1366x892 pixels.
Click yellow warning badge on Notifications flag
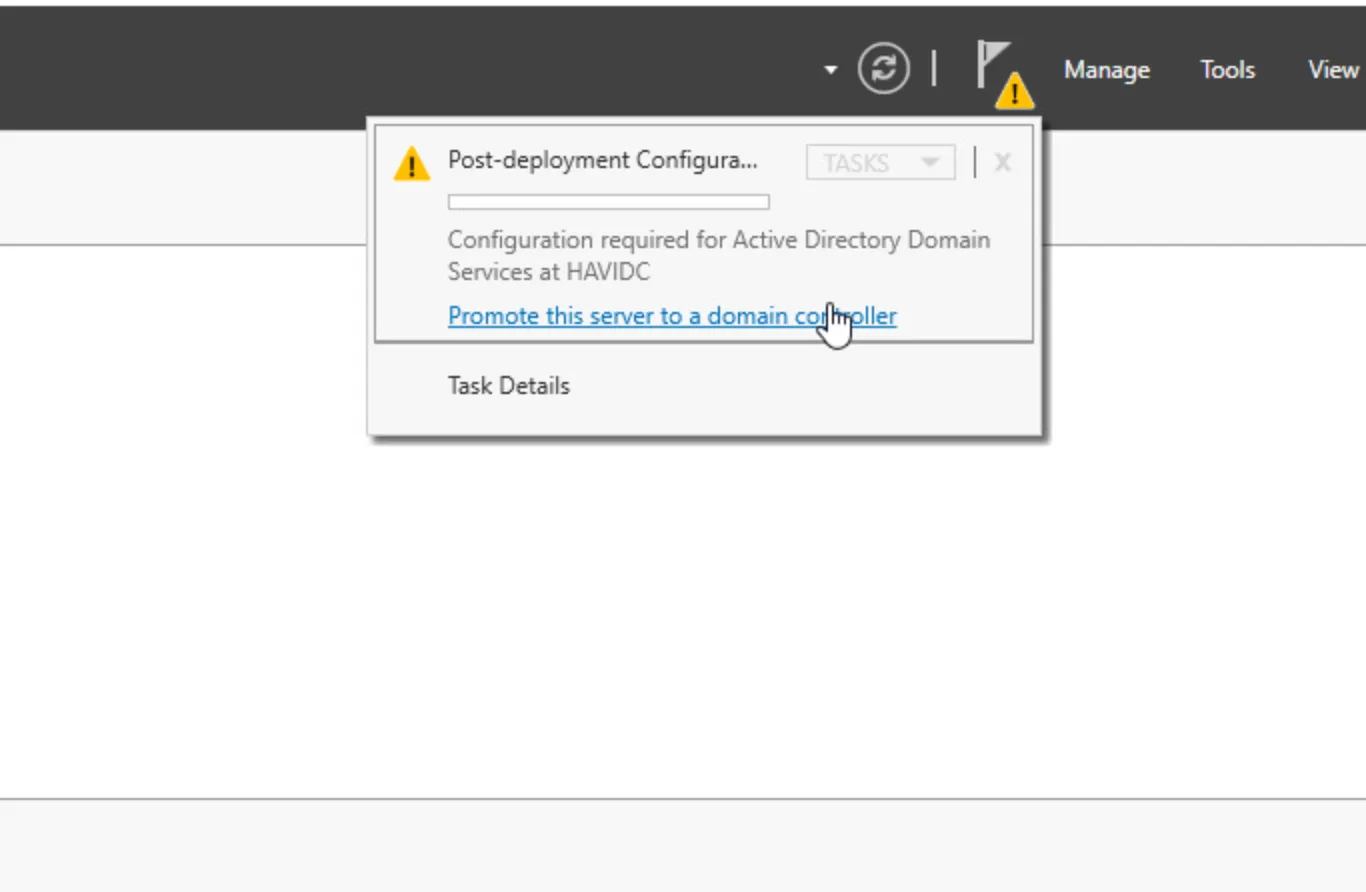[1015, 92]
